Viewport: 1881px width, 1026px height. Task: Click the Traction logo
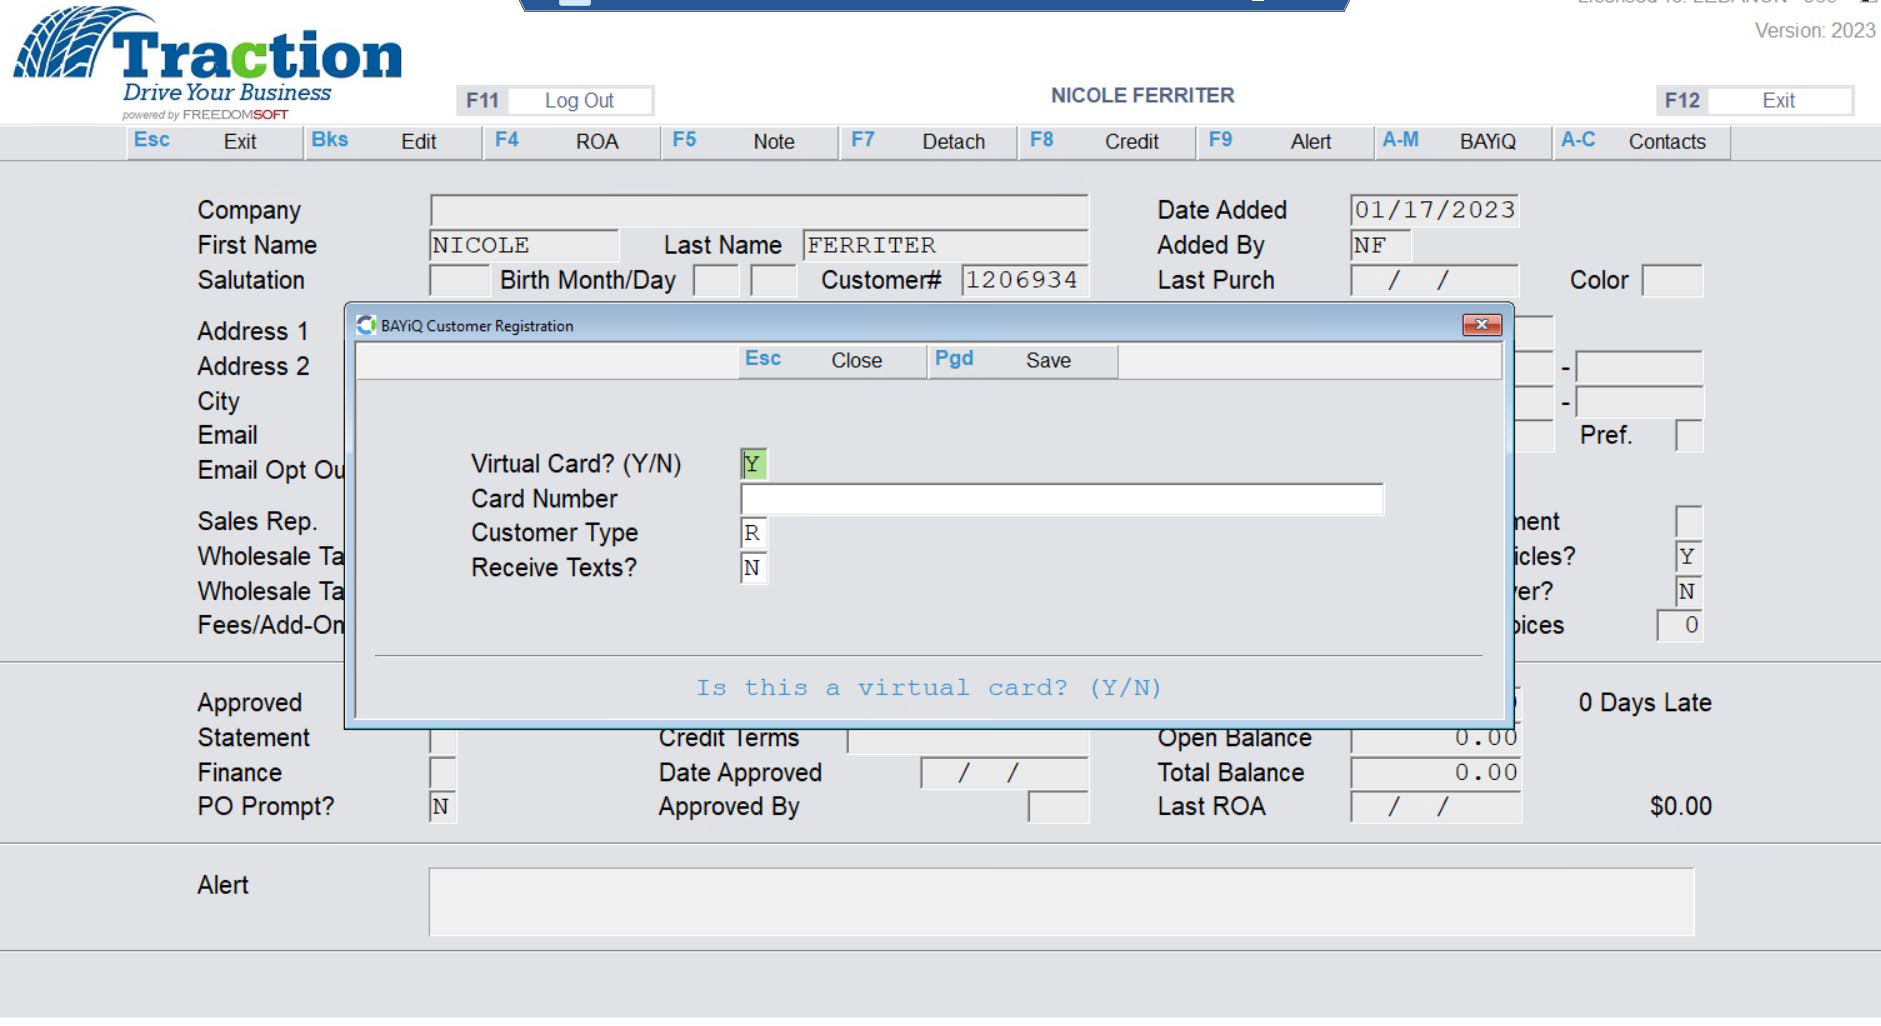(x=208, y=63)
